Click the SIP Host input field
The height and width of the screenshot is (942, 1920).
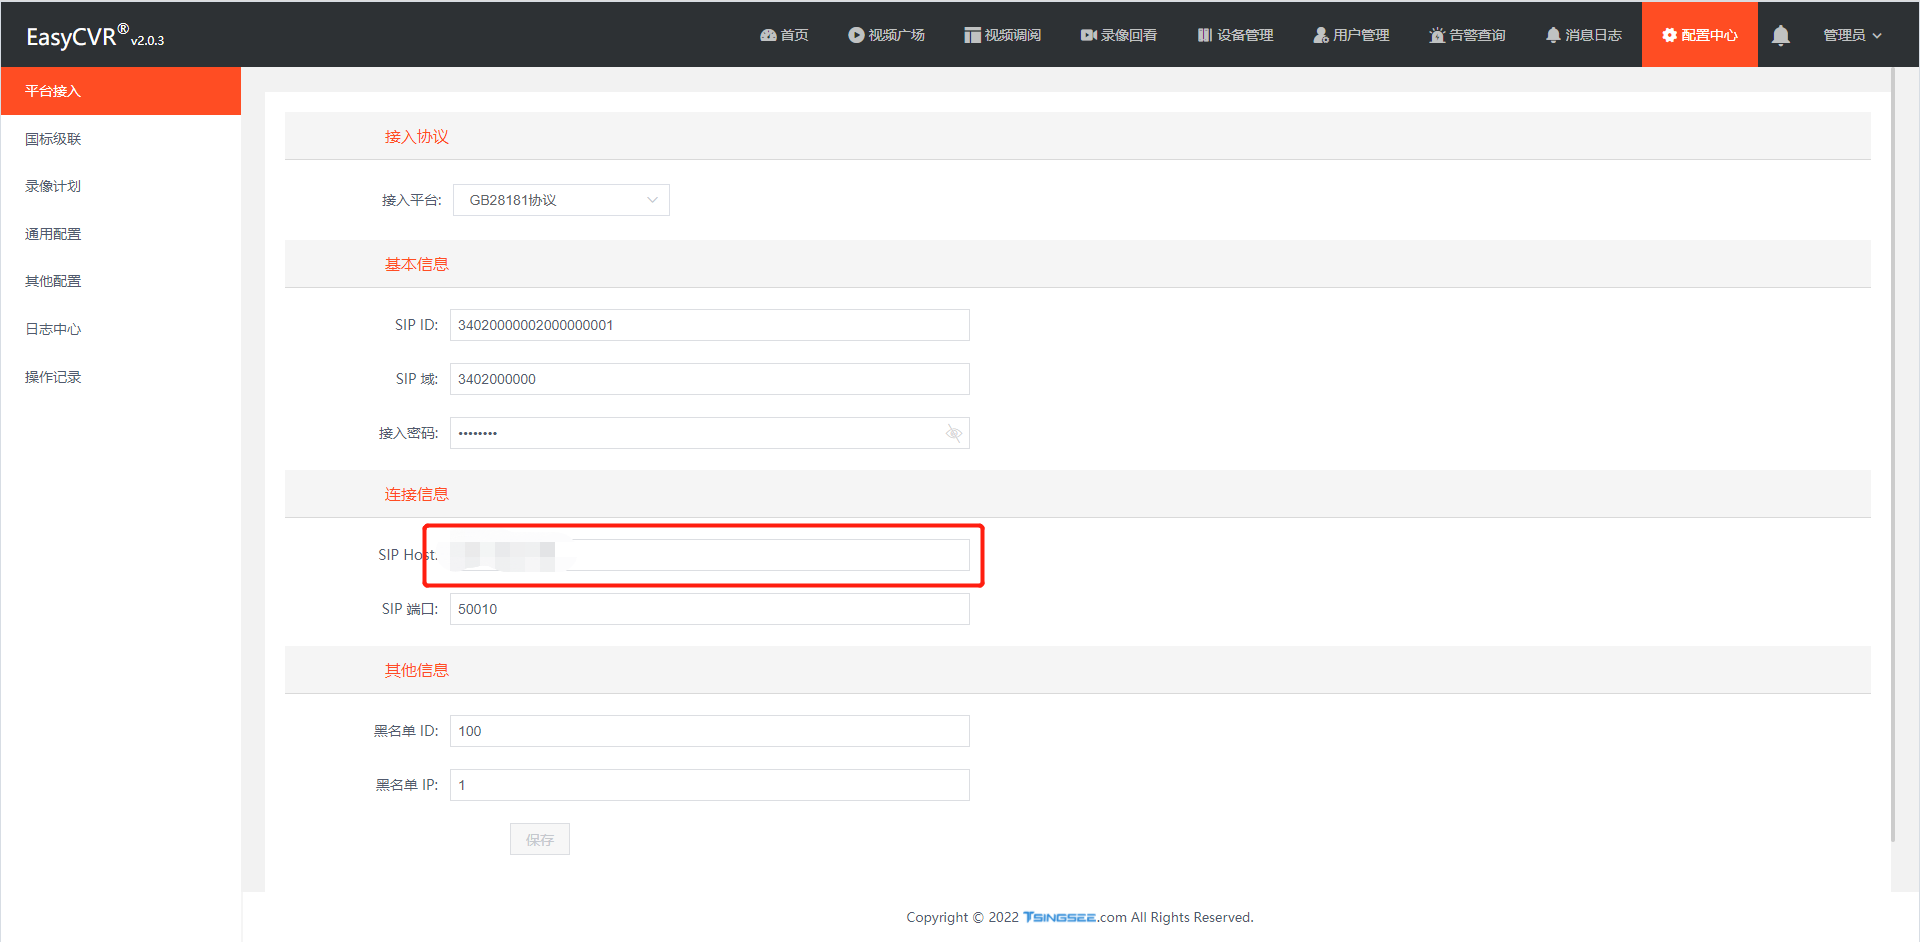710,555
